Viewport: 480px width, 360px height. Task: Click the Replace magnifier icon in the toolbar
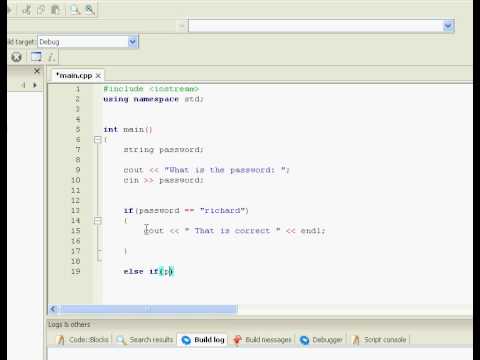pos(89,10)
